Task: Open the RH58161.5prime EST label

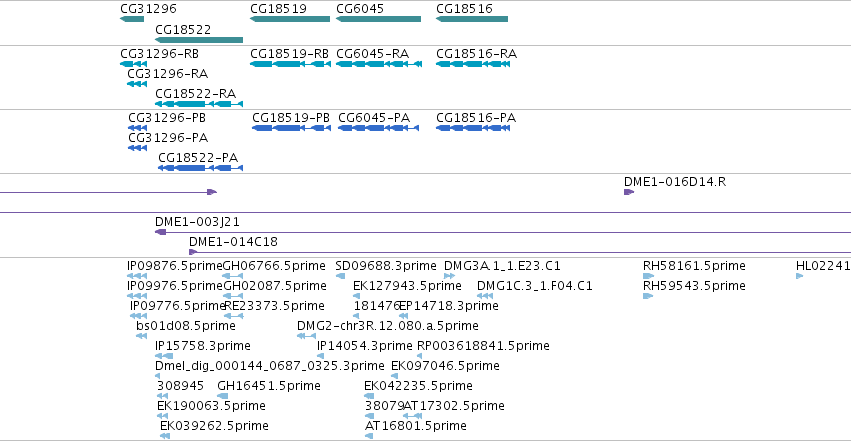Action: pyautogui.click(x=694, y=266)
